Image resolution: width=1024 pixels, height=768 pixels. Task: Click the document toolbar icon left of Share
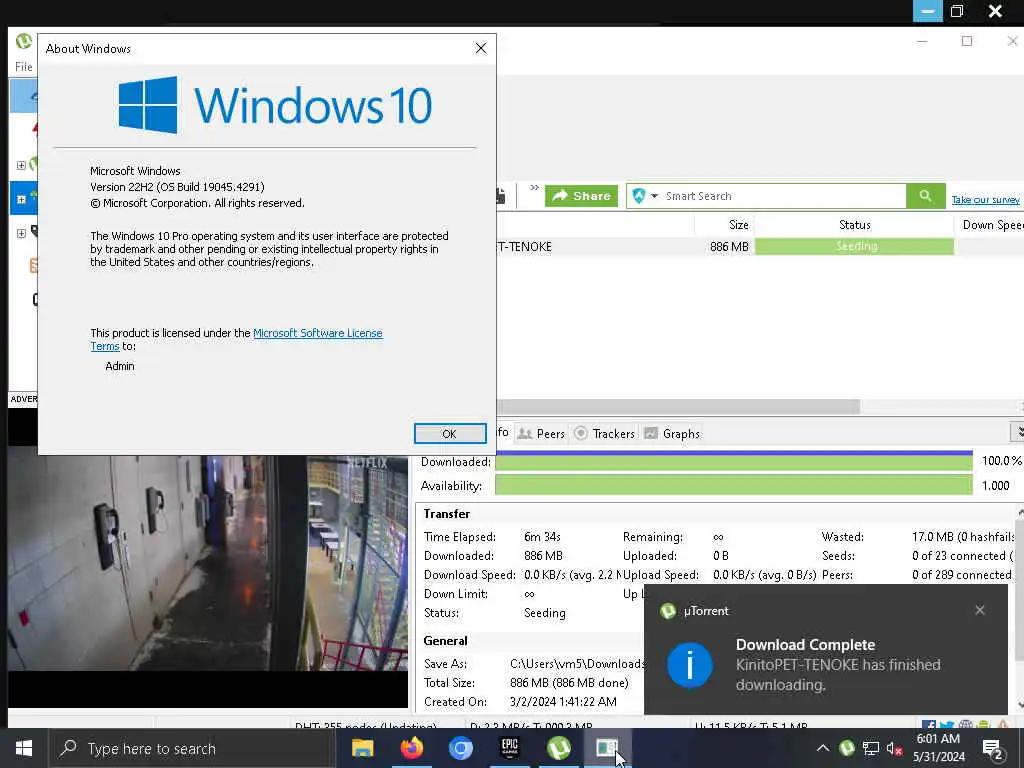point(501,195)
